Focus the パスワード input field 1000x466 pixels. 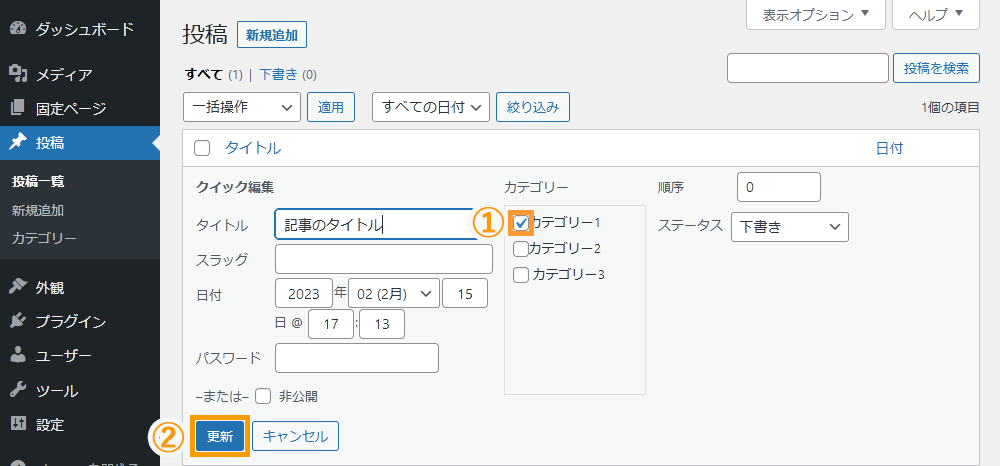point(357,358)
